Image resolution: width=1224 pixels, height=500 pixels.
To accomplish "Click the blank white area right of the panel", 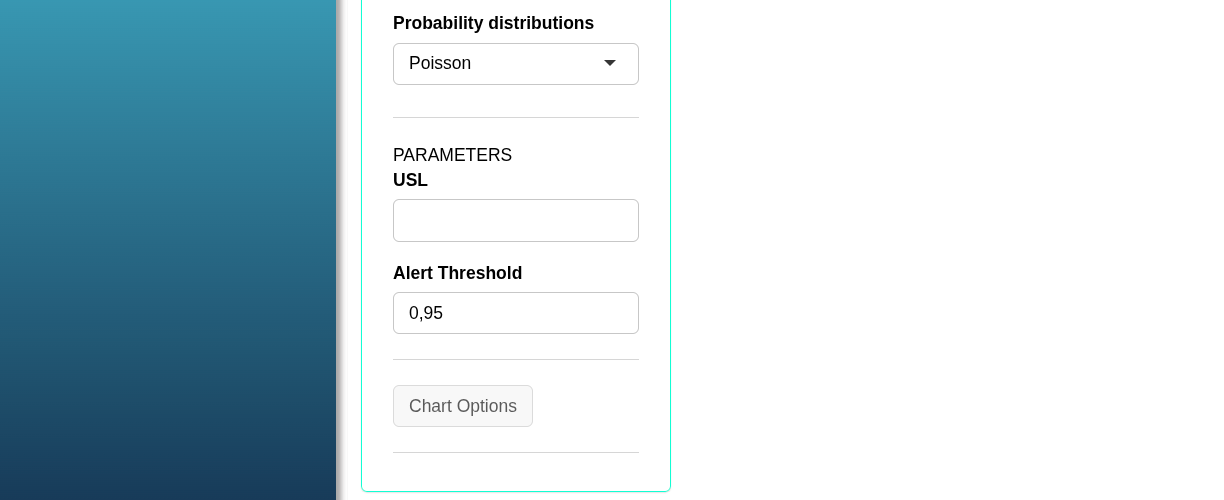I will 947,250.
